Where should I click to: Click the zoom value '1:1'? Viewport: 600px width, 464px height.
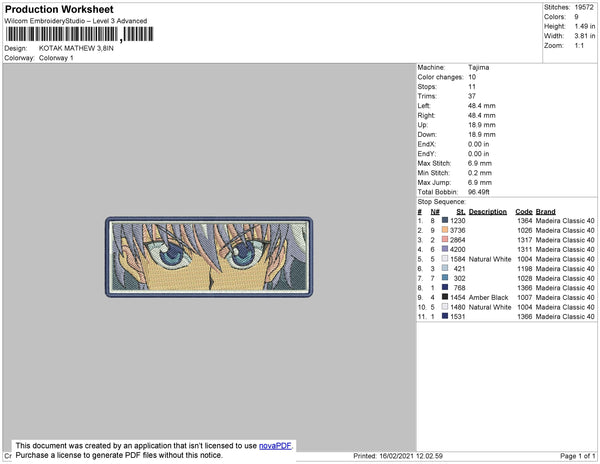579,46
